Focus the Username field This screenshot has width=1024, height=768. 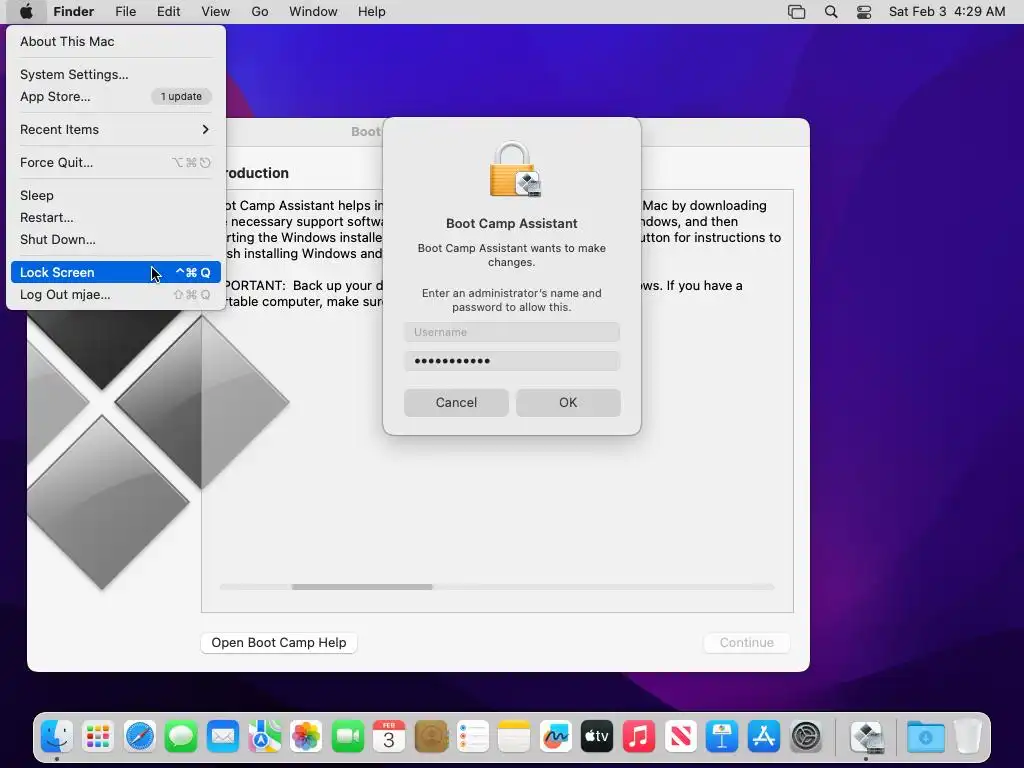pyautogui.click(x=512, y=332)
